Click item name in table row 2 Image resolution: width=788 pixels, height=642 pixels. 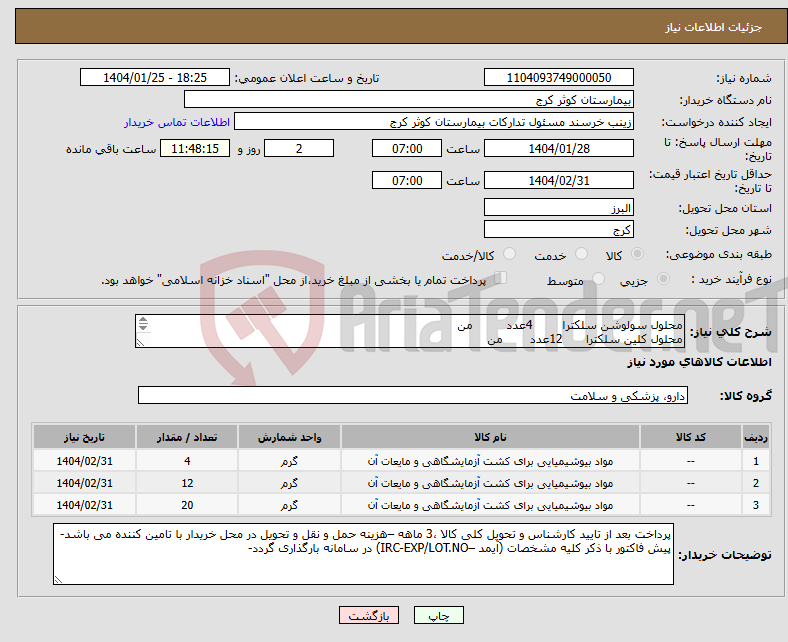490,483
